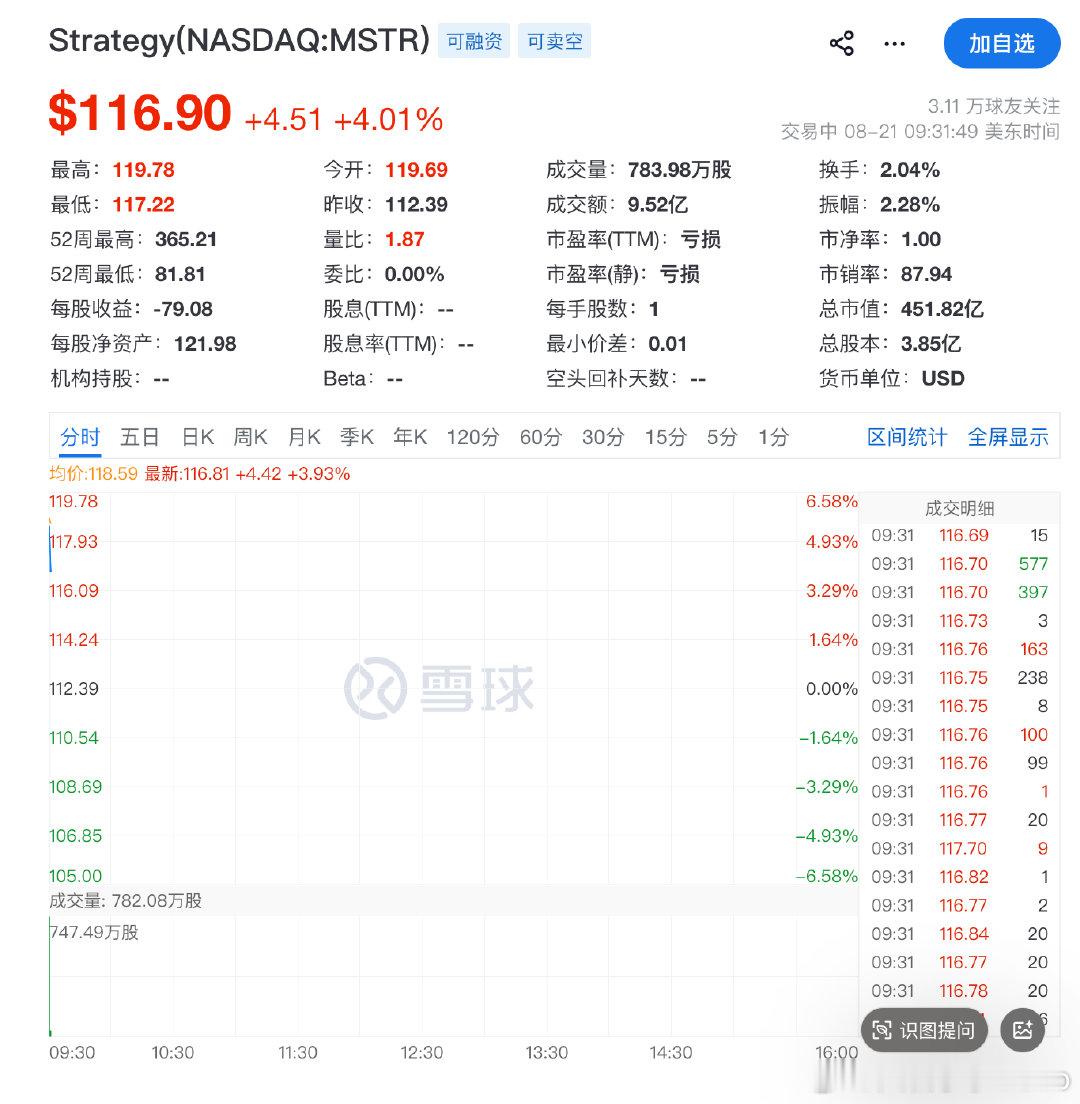Add MSTR to watchlist with 加自选

pyautogui.click(x=1001, y=44)
